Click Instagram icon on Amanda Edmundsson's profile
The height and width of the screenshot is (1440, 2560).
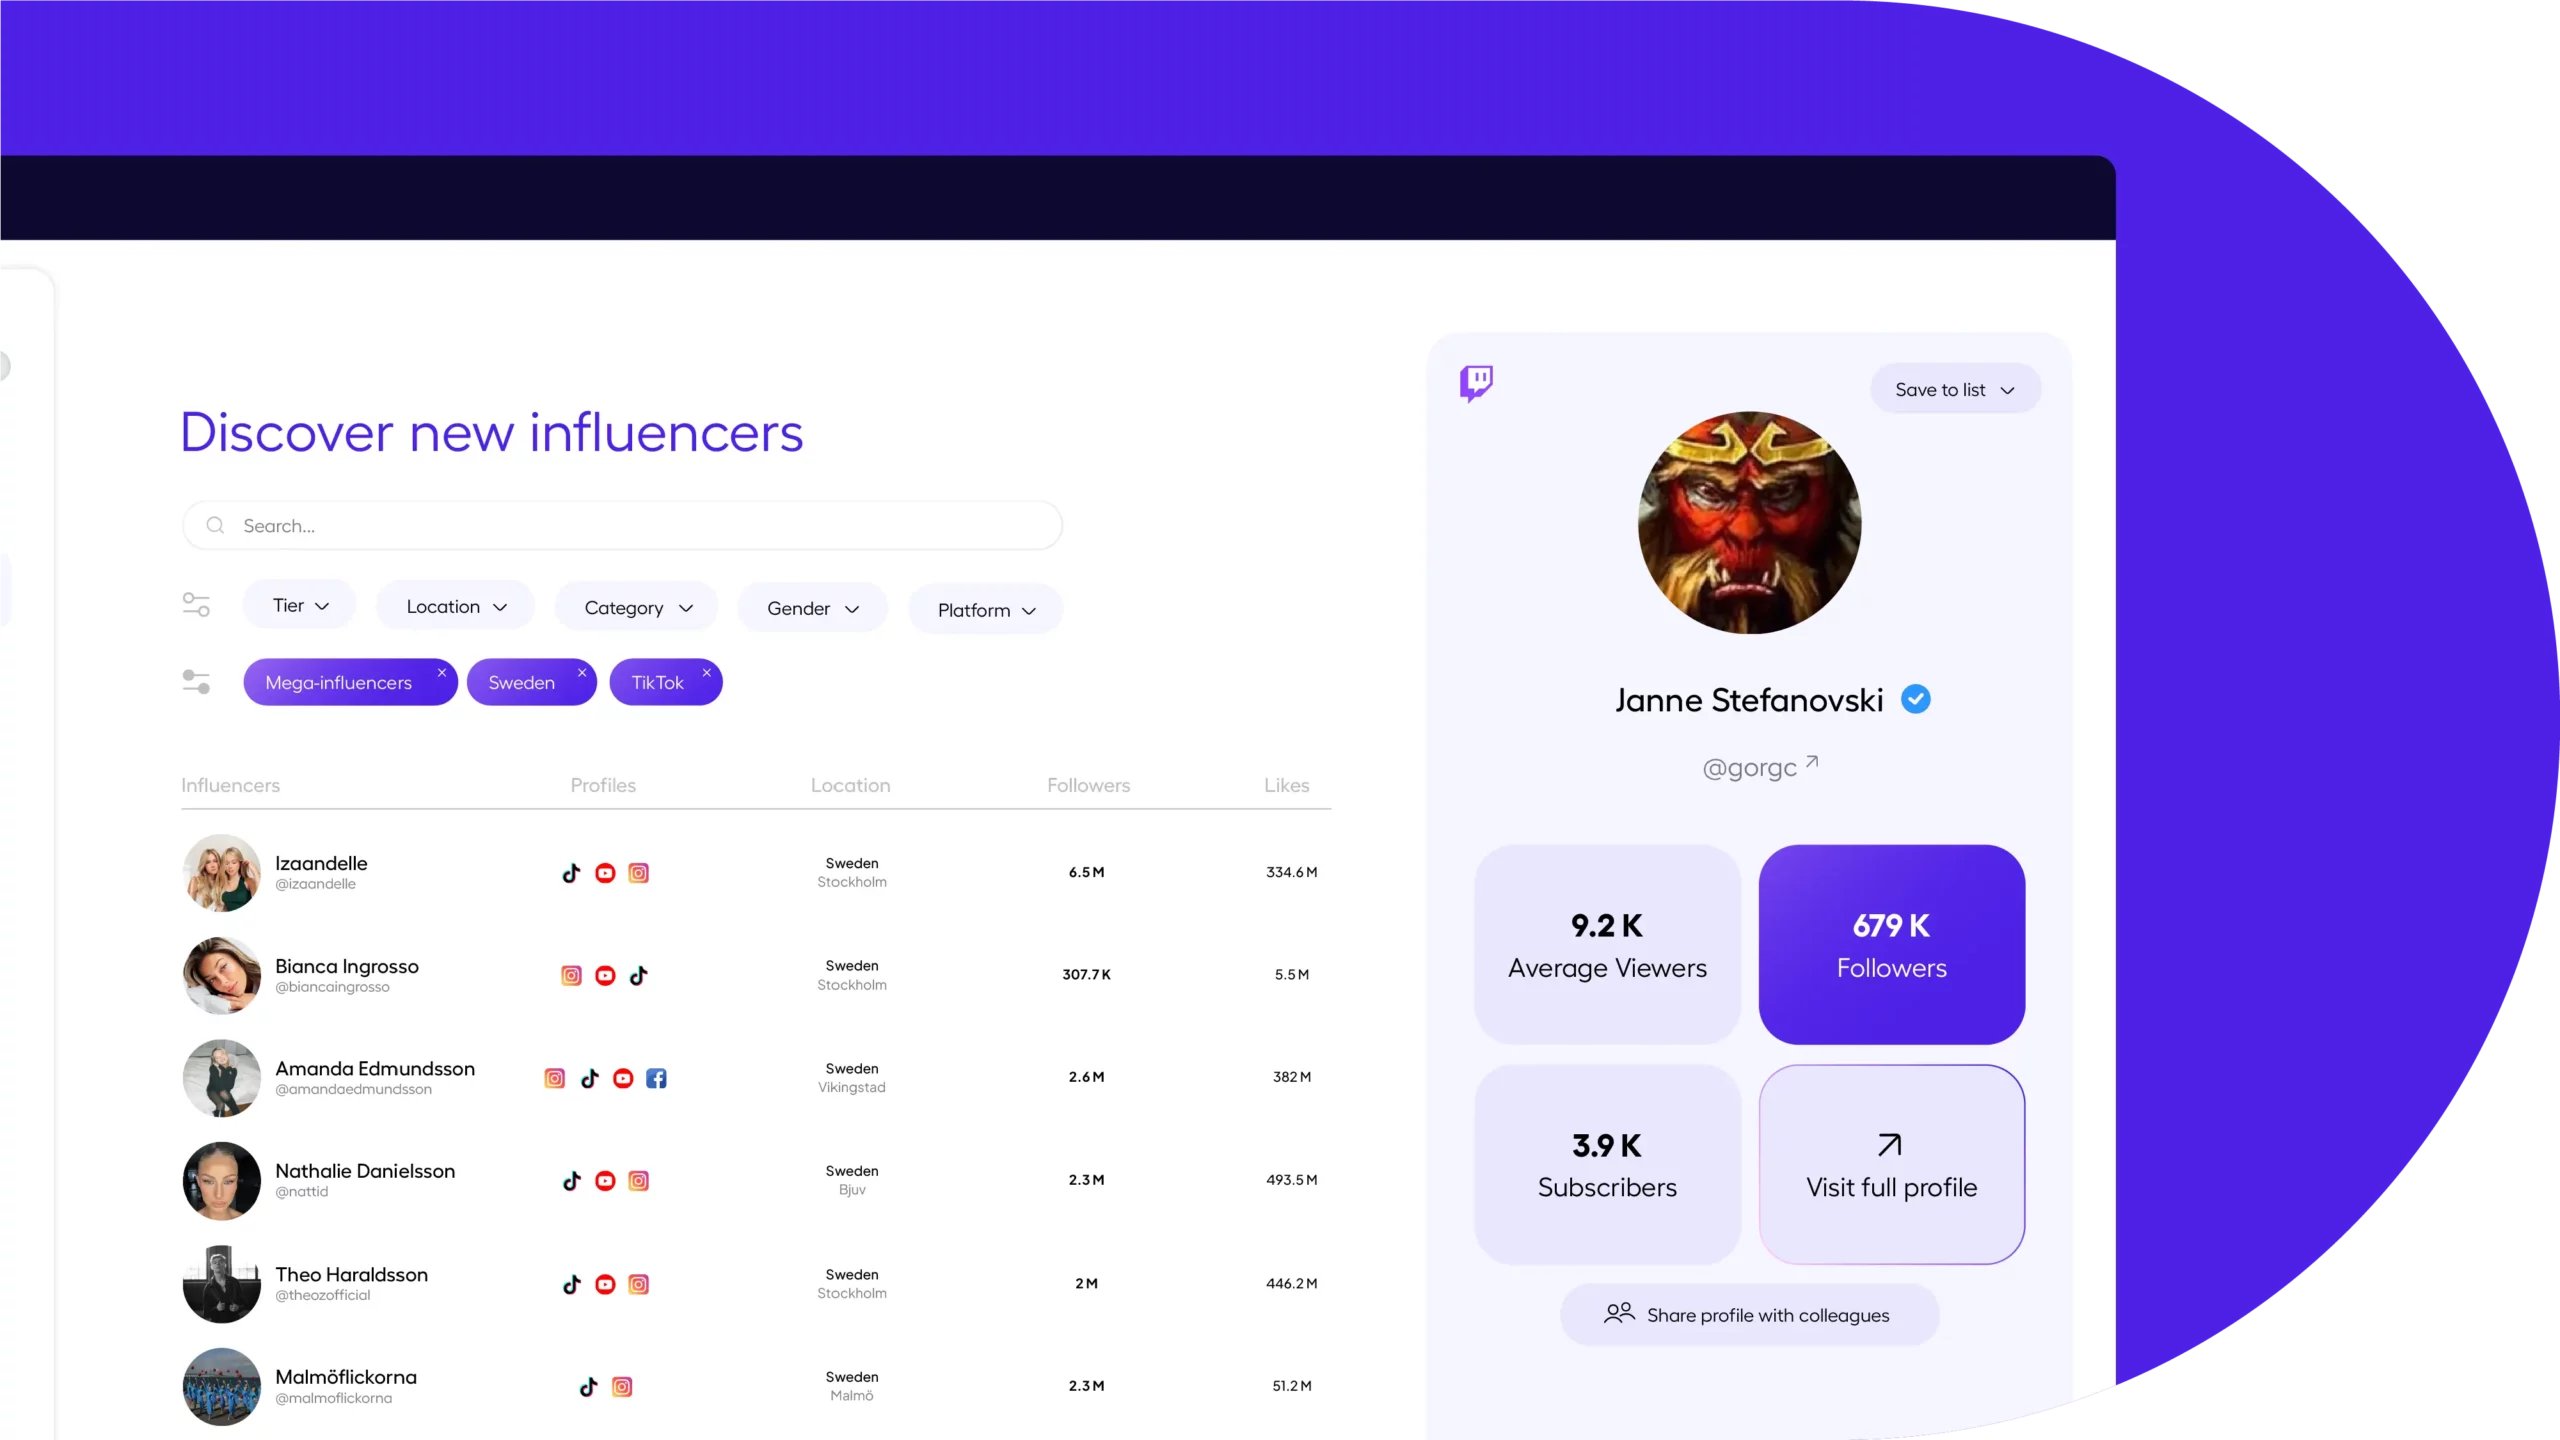(556, 1078)
